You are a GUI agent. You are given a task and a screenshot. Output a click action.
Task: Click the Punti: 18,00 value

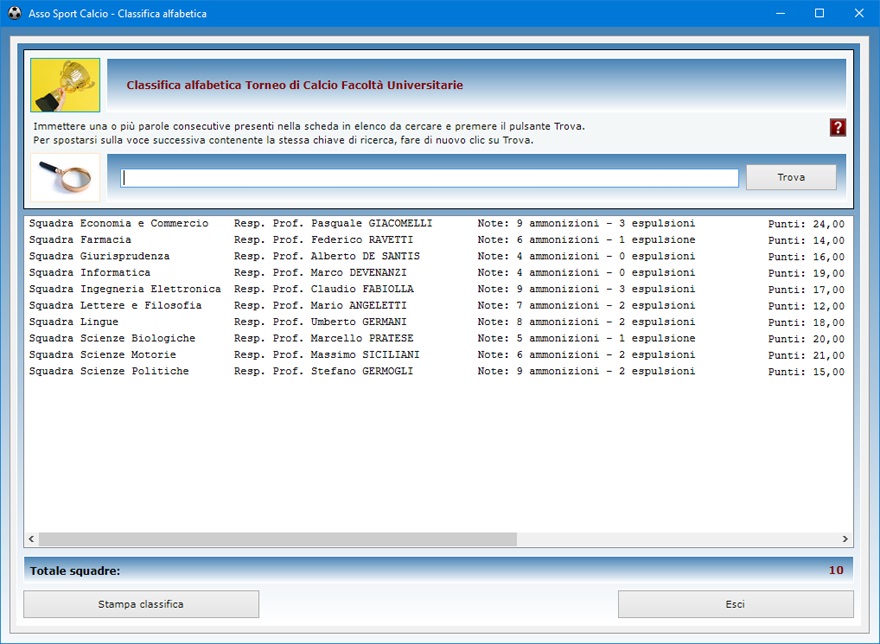[806, 323]
